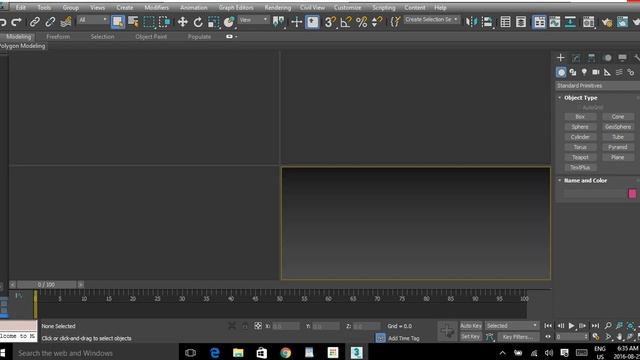This screenshot has height=360, width=640.
Task: Click the Play Animation button
Action: click(571, 326)
